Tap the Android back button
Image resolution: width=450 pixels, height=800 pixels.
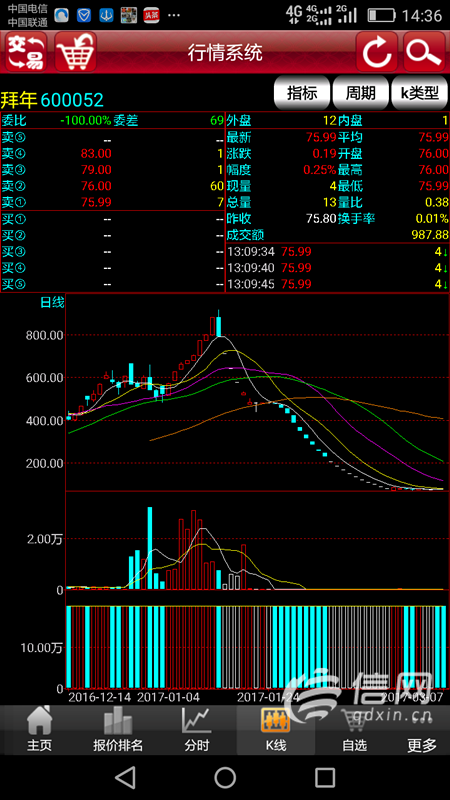click(125, 778)
